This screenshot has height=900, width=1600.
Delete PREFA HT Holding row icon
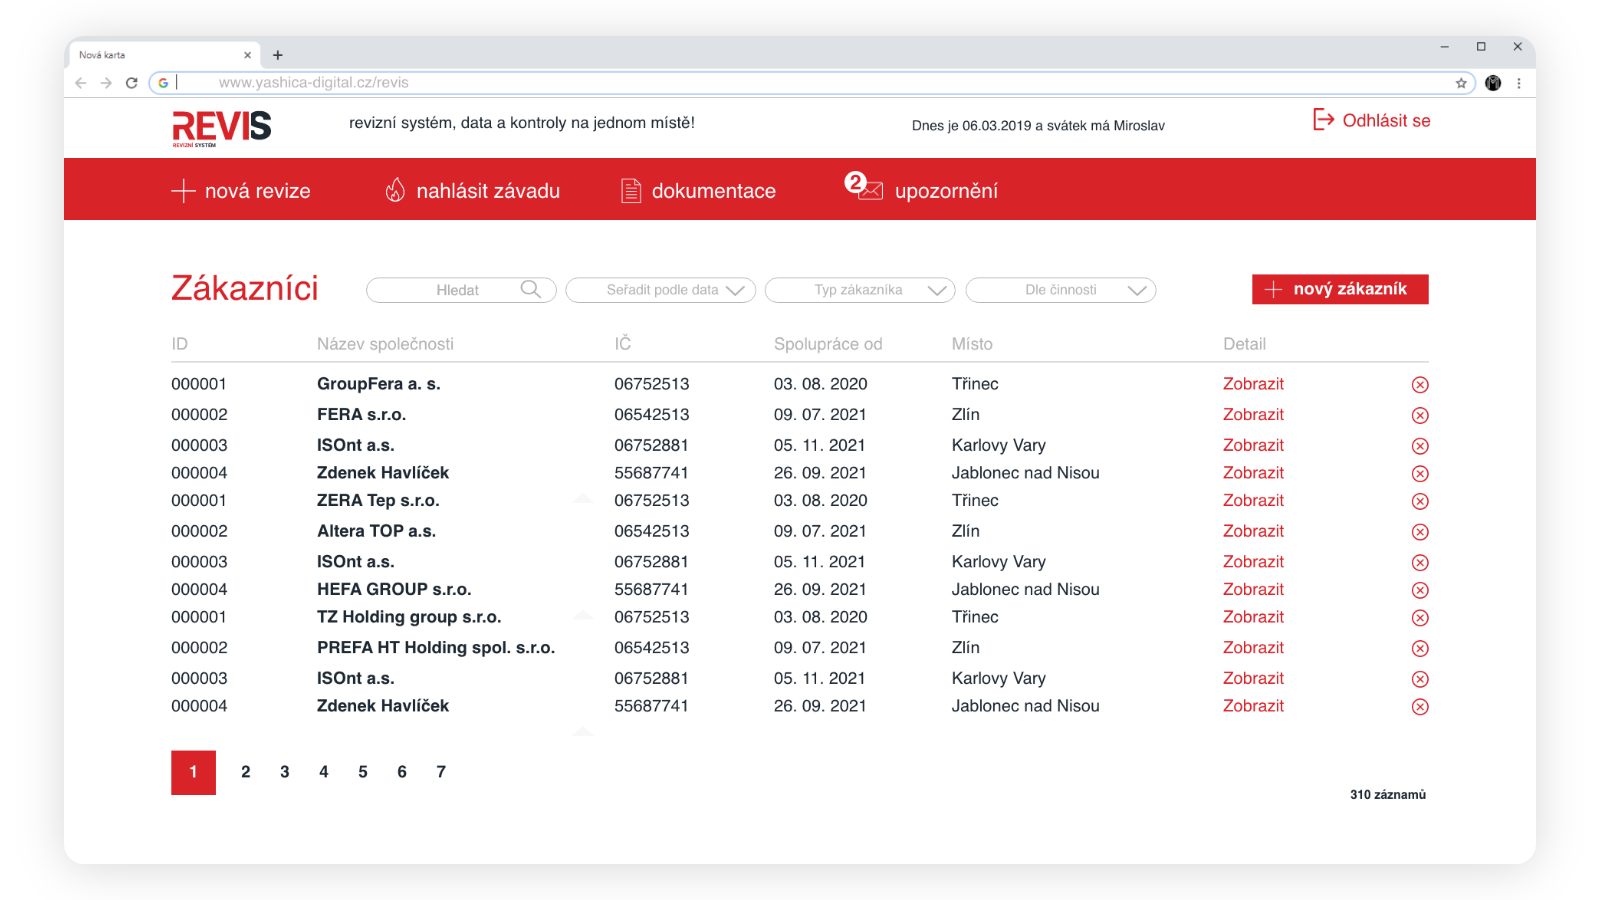(x=1420, y=648)
